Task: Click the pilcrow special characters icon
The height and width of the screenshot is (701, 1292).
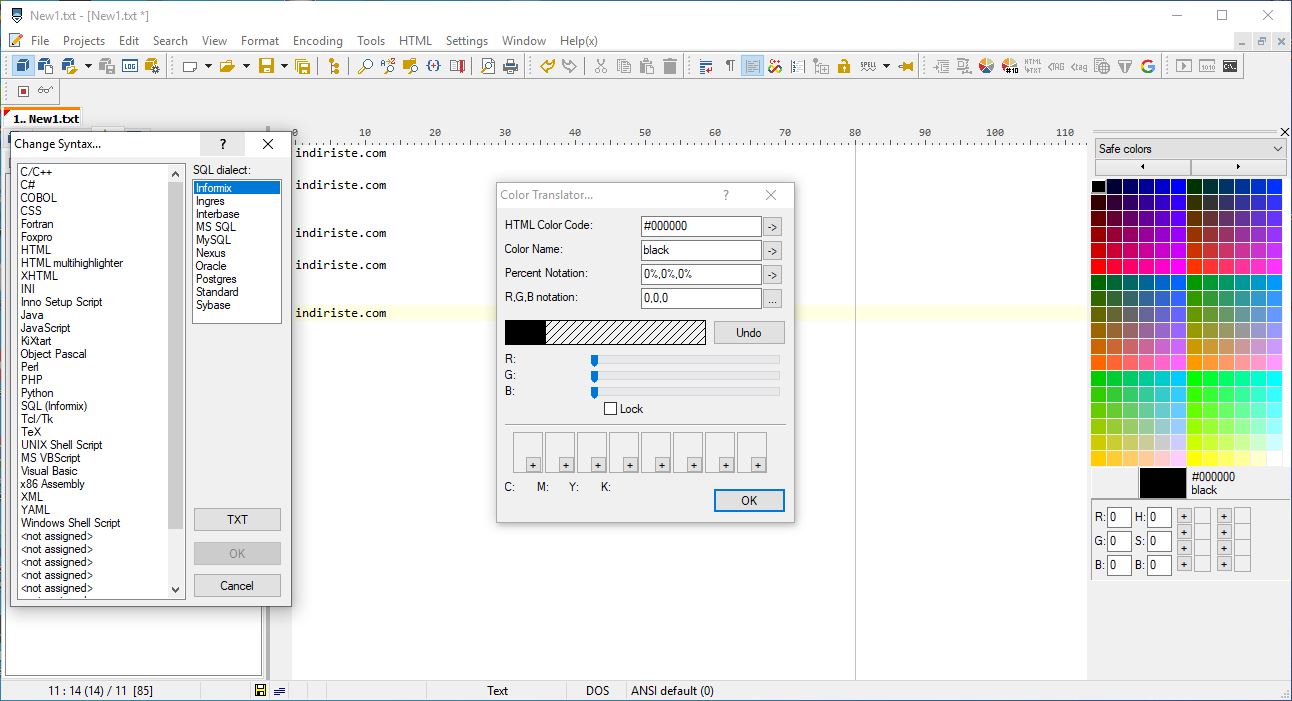Action: (730, 66)
